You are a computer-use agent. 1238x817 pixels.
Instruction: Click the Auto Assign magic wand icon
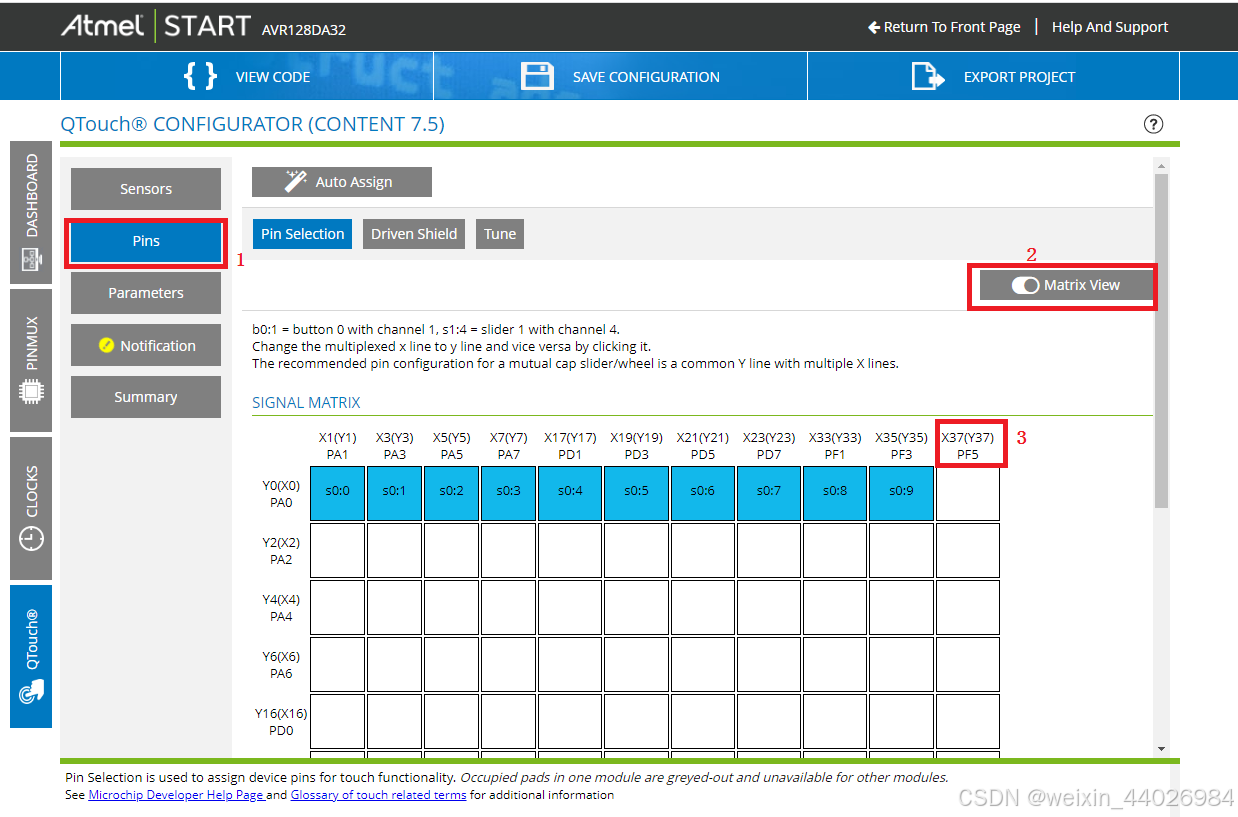(x=295, y=181)
